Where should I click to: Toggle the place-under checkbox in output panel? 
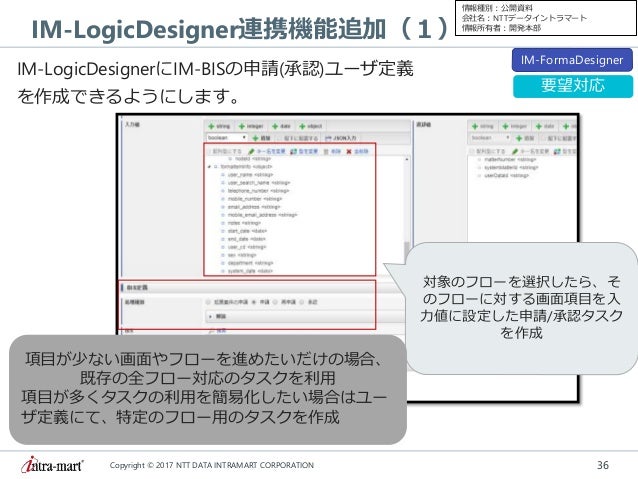544,138
